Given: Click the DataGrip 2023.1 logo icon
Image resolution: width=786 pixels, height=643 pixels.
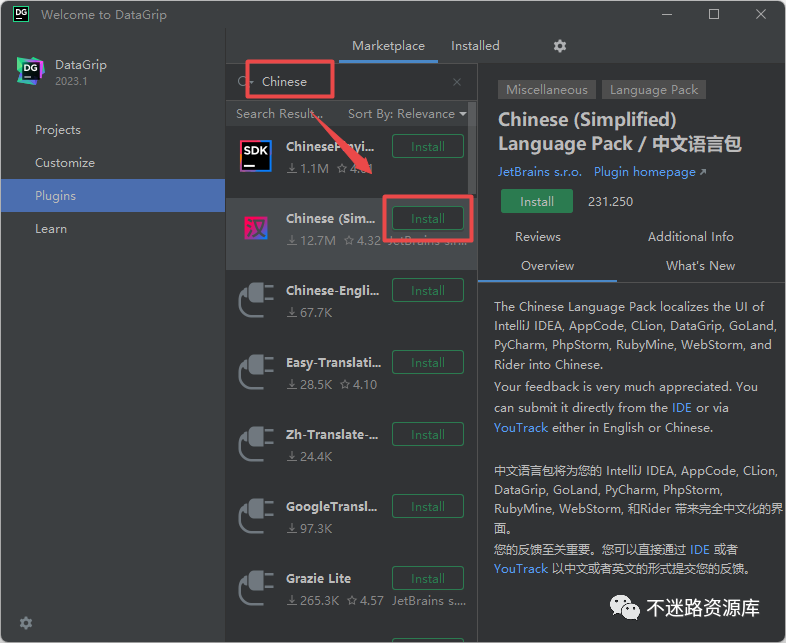Looking at the screenshot, I should [x=30, y=71].
